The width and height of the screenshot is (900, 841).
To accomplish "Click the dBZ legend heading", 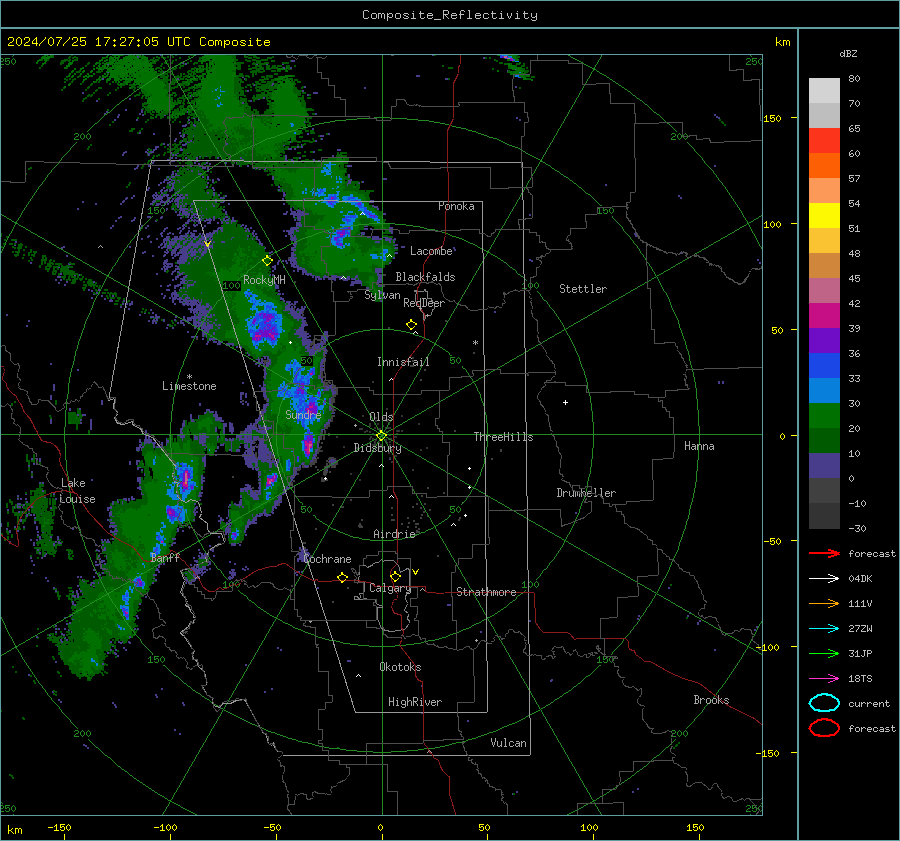I will point(848,54).
